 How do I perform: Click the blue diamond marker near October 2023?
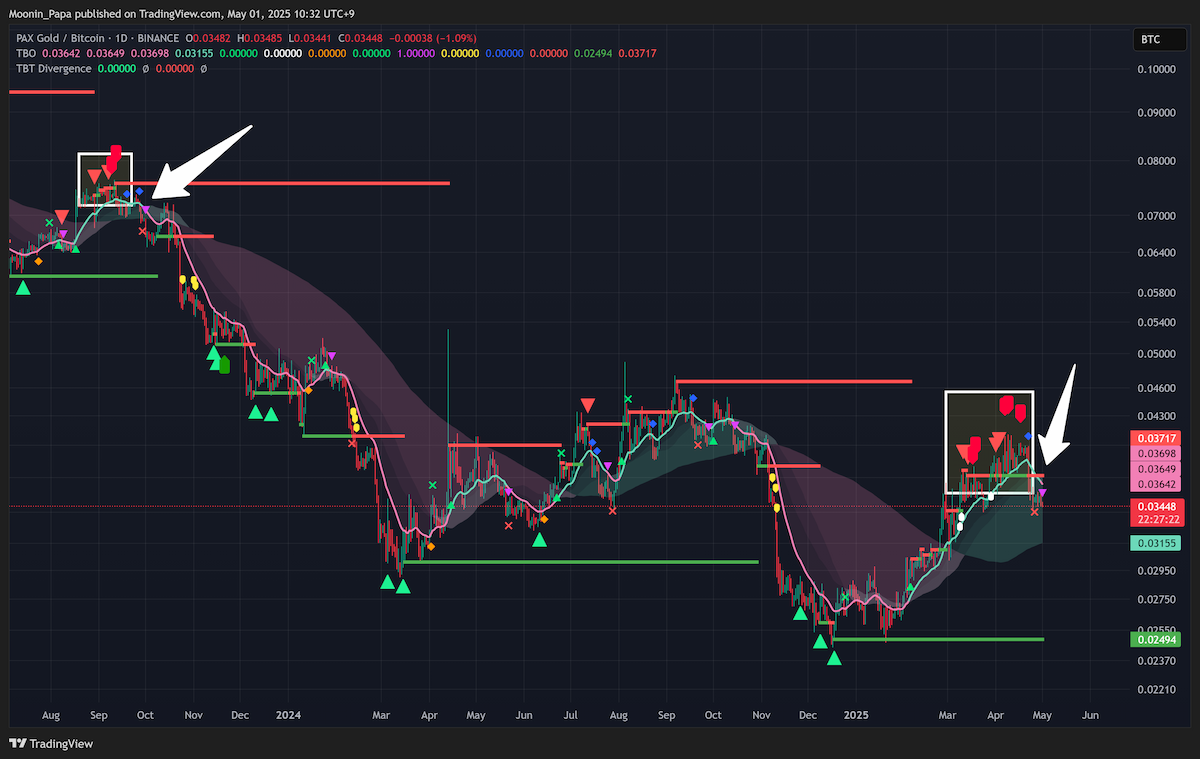pyautogui.click(x=140, y=191)
